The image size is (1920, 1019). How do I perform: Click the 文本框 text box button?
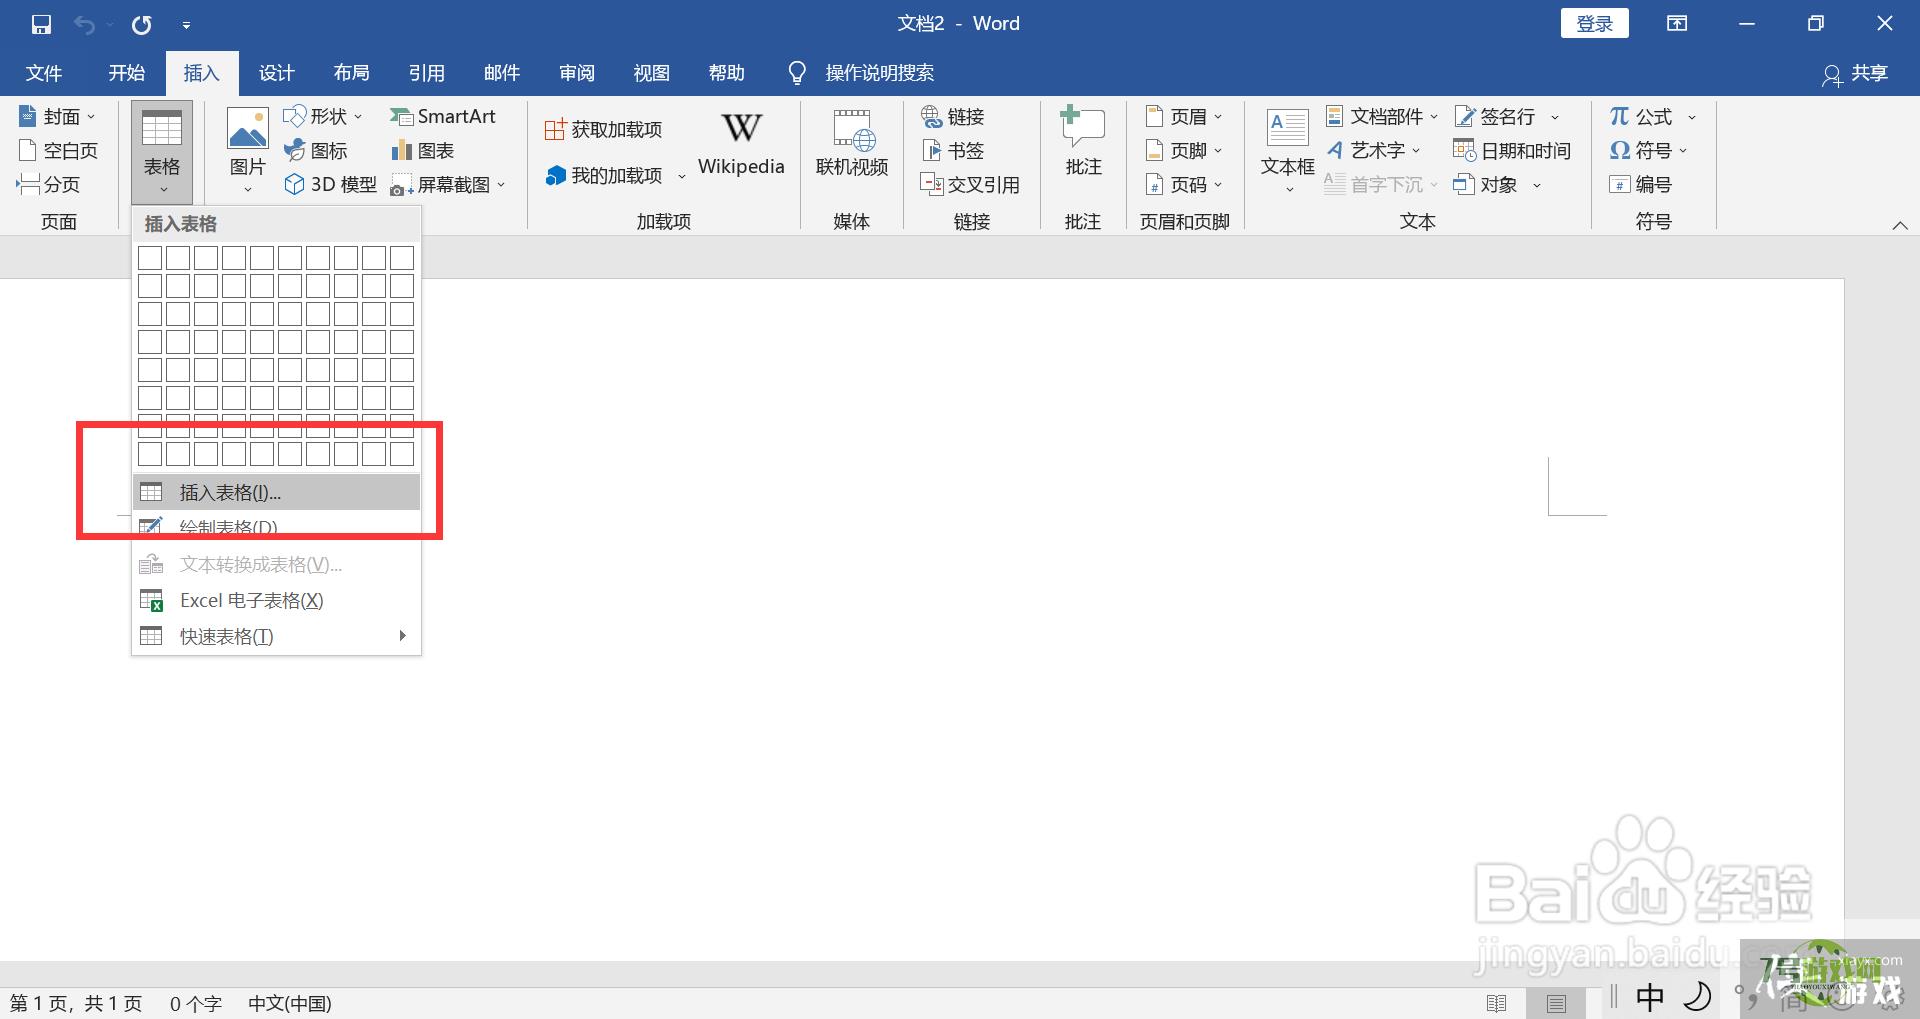tap(1288, 151)
